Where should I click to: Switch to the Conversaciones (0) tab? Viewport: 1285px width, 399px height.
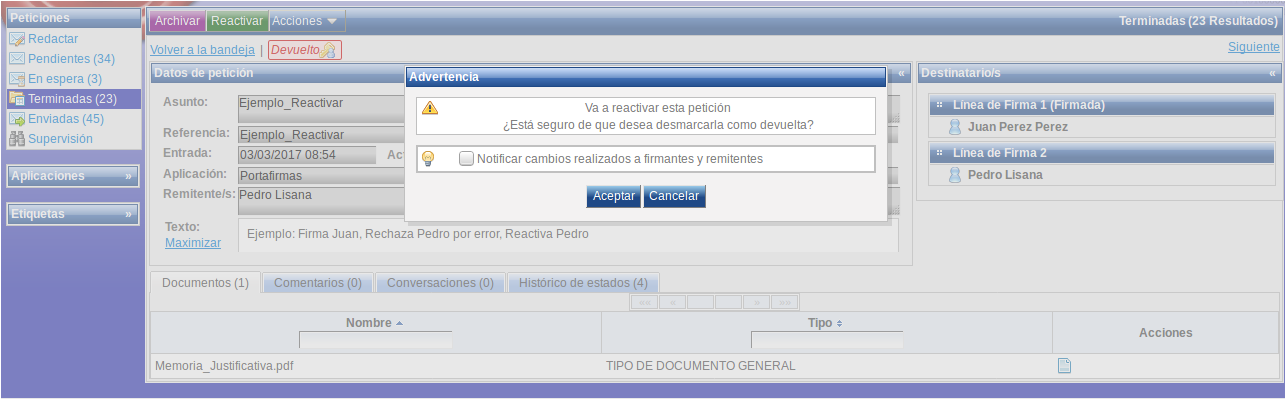pos(440,283)
